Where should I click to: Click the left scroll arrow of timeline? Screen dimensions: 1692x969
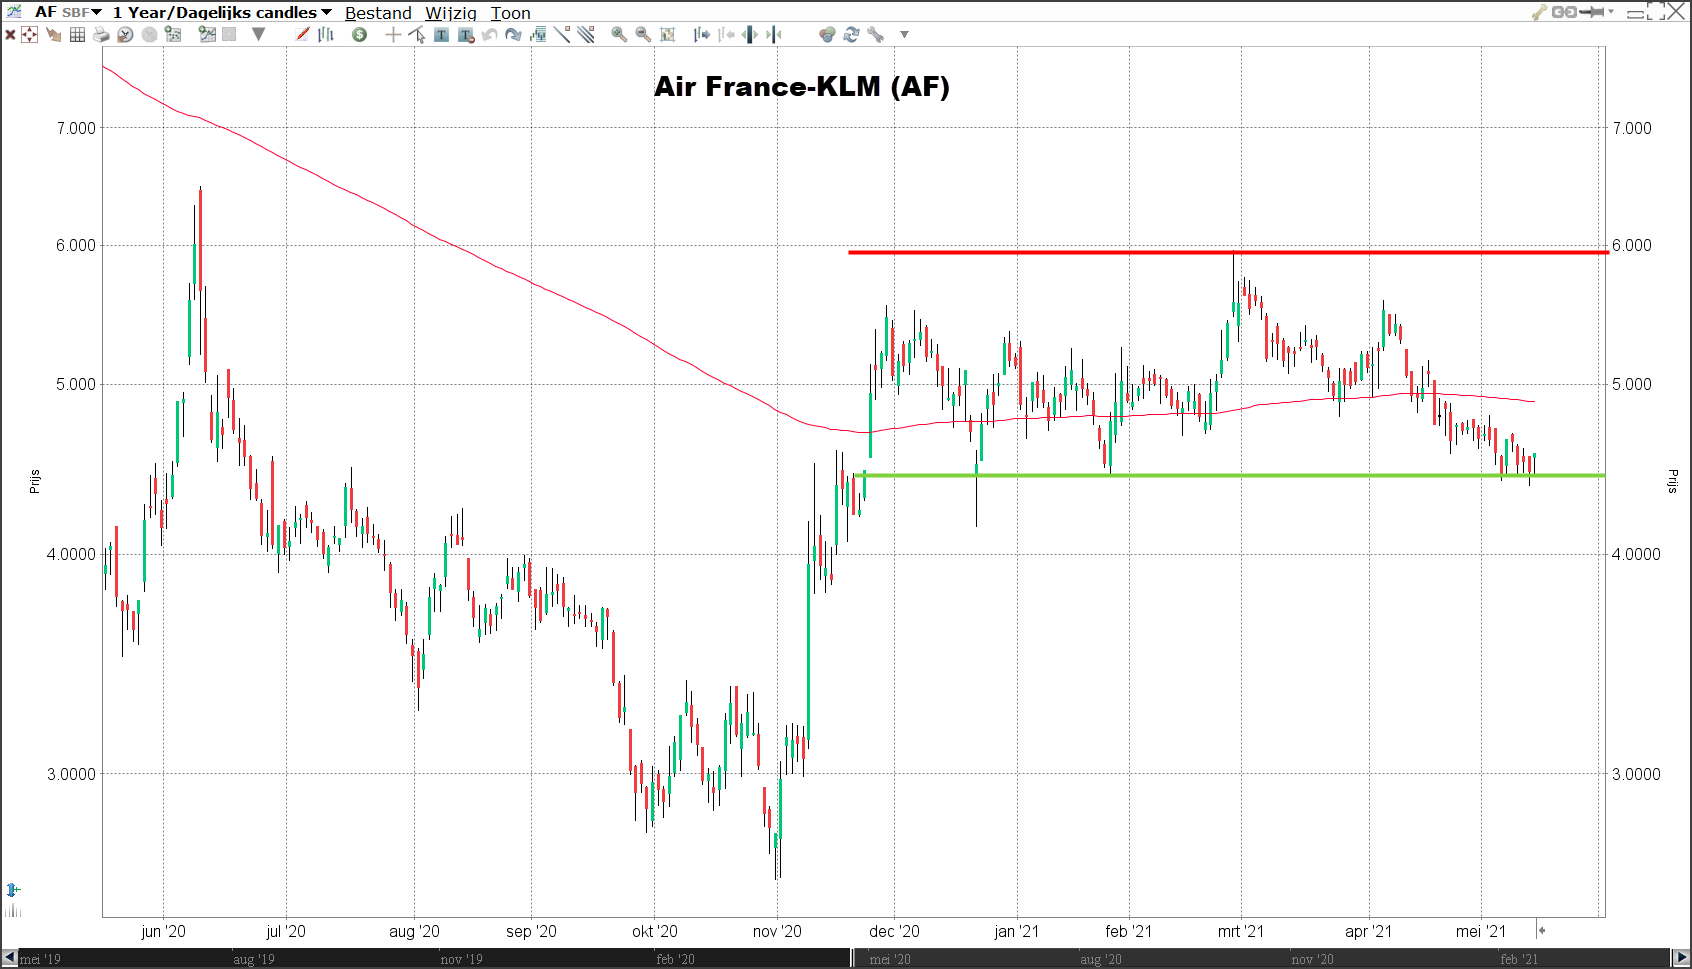10,958
